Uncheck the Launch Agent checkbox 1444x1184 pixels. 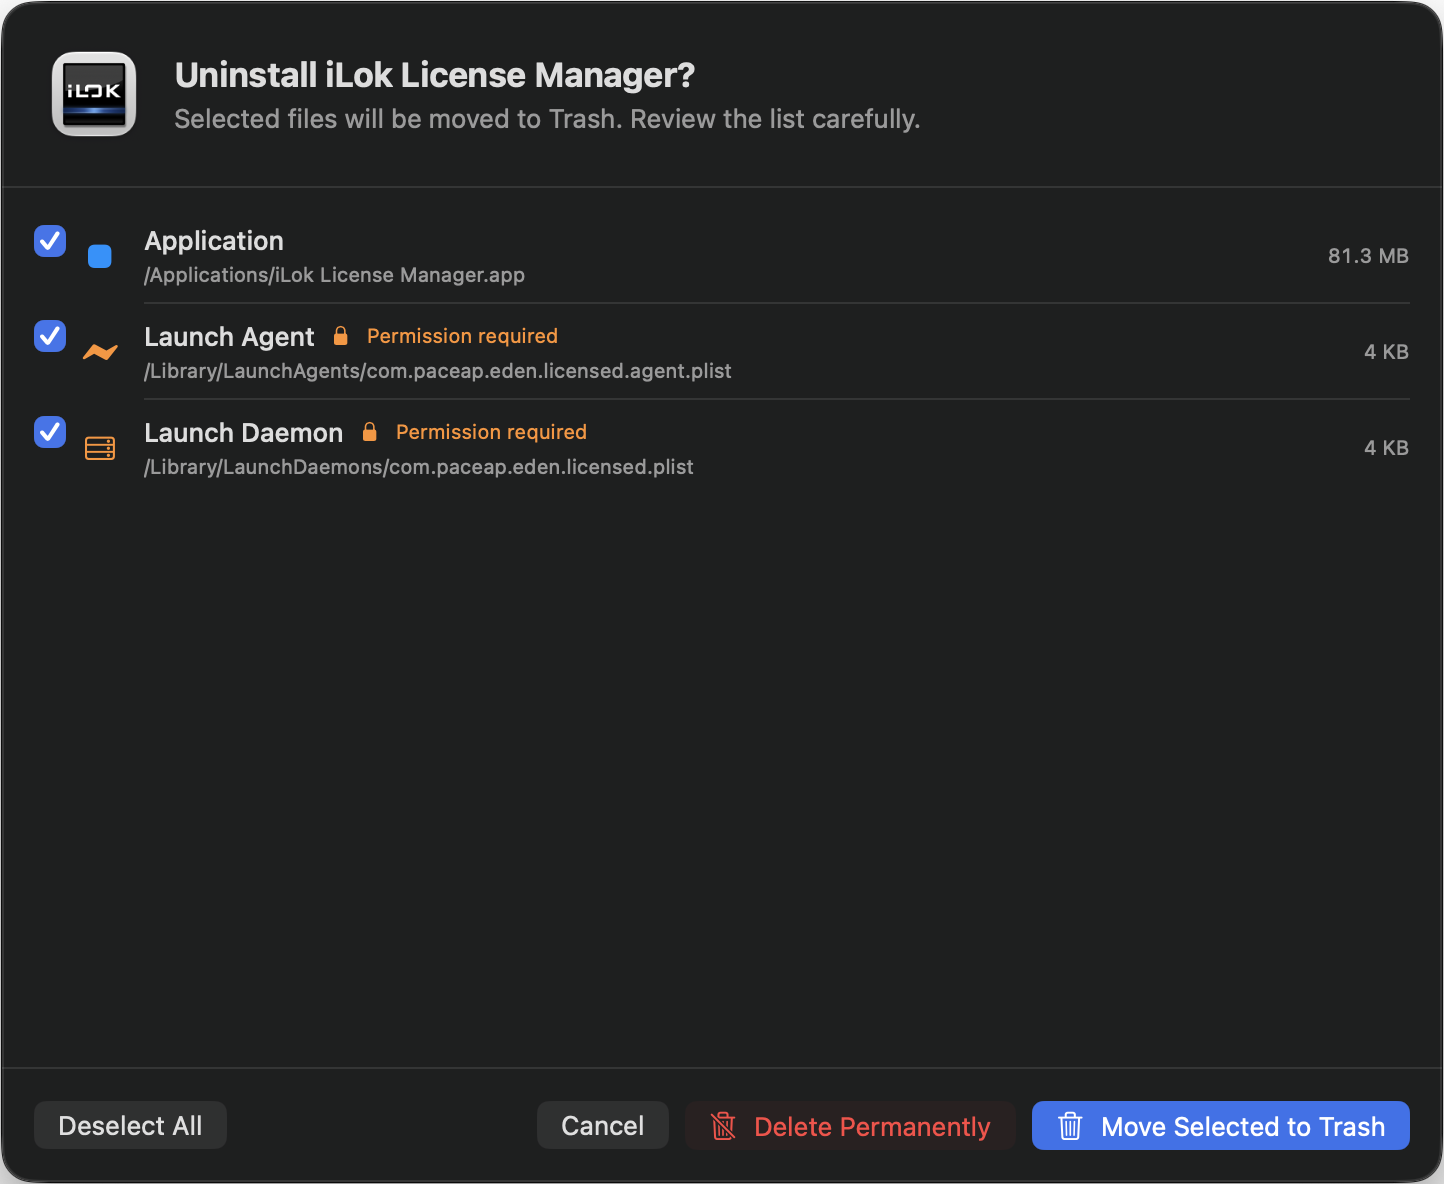[x=50, y=336]
